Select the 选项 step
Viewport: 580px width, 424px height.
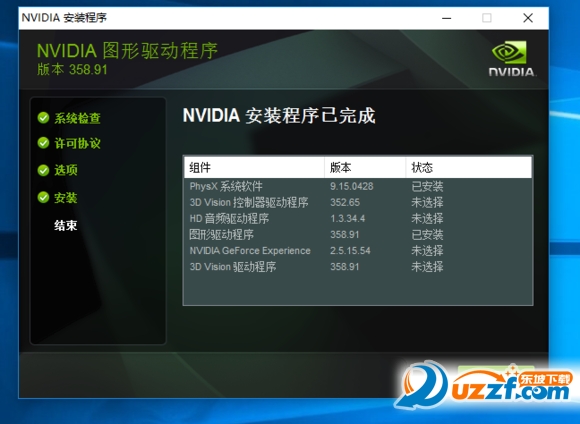pyautogui.click(x=66, y=170)
